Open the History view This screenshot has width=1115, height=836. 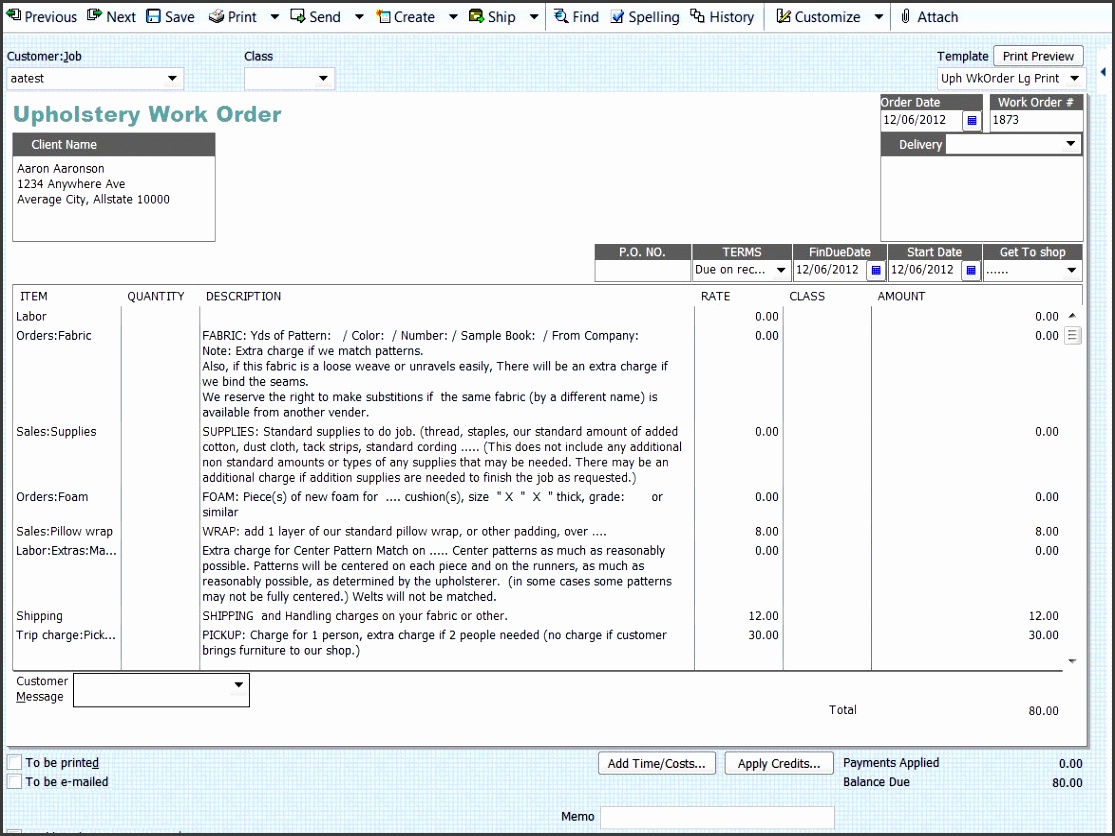[x=722, y=16]
